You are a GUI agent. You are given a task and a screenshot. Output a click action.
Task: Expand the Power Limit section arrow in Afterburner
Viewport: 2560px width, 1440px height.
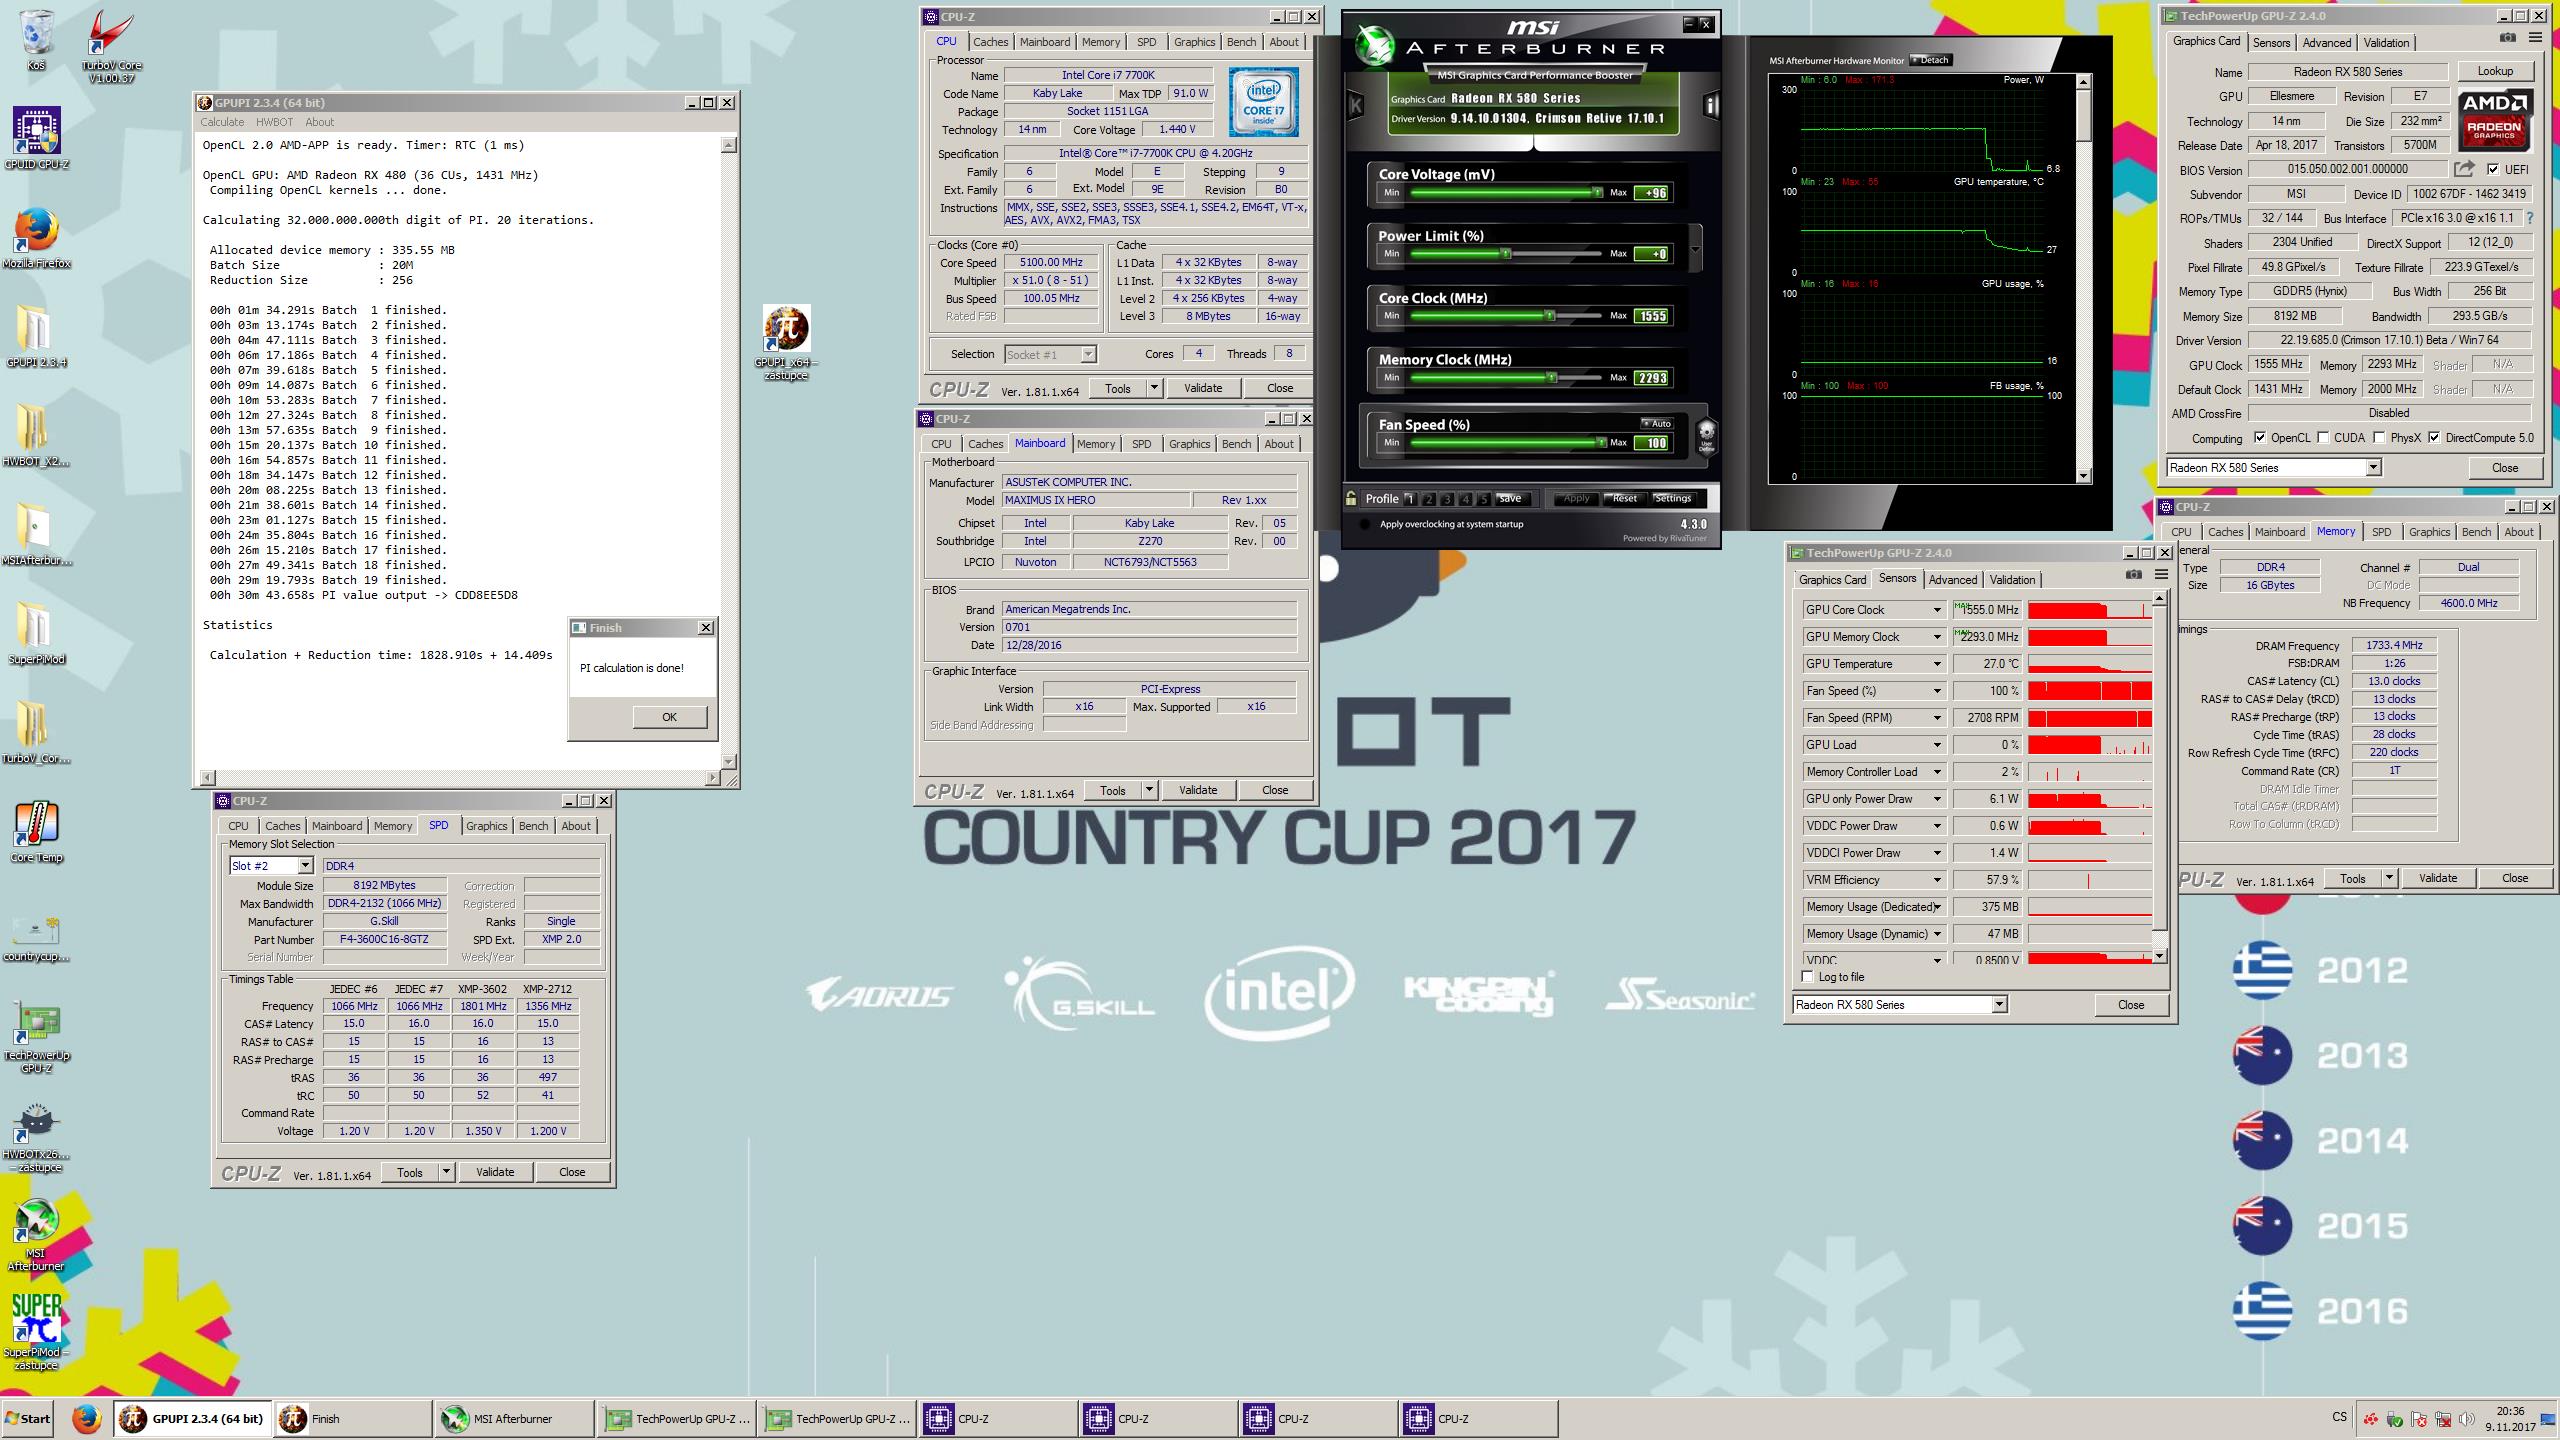point(1695,248)
